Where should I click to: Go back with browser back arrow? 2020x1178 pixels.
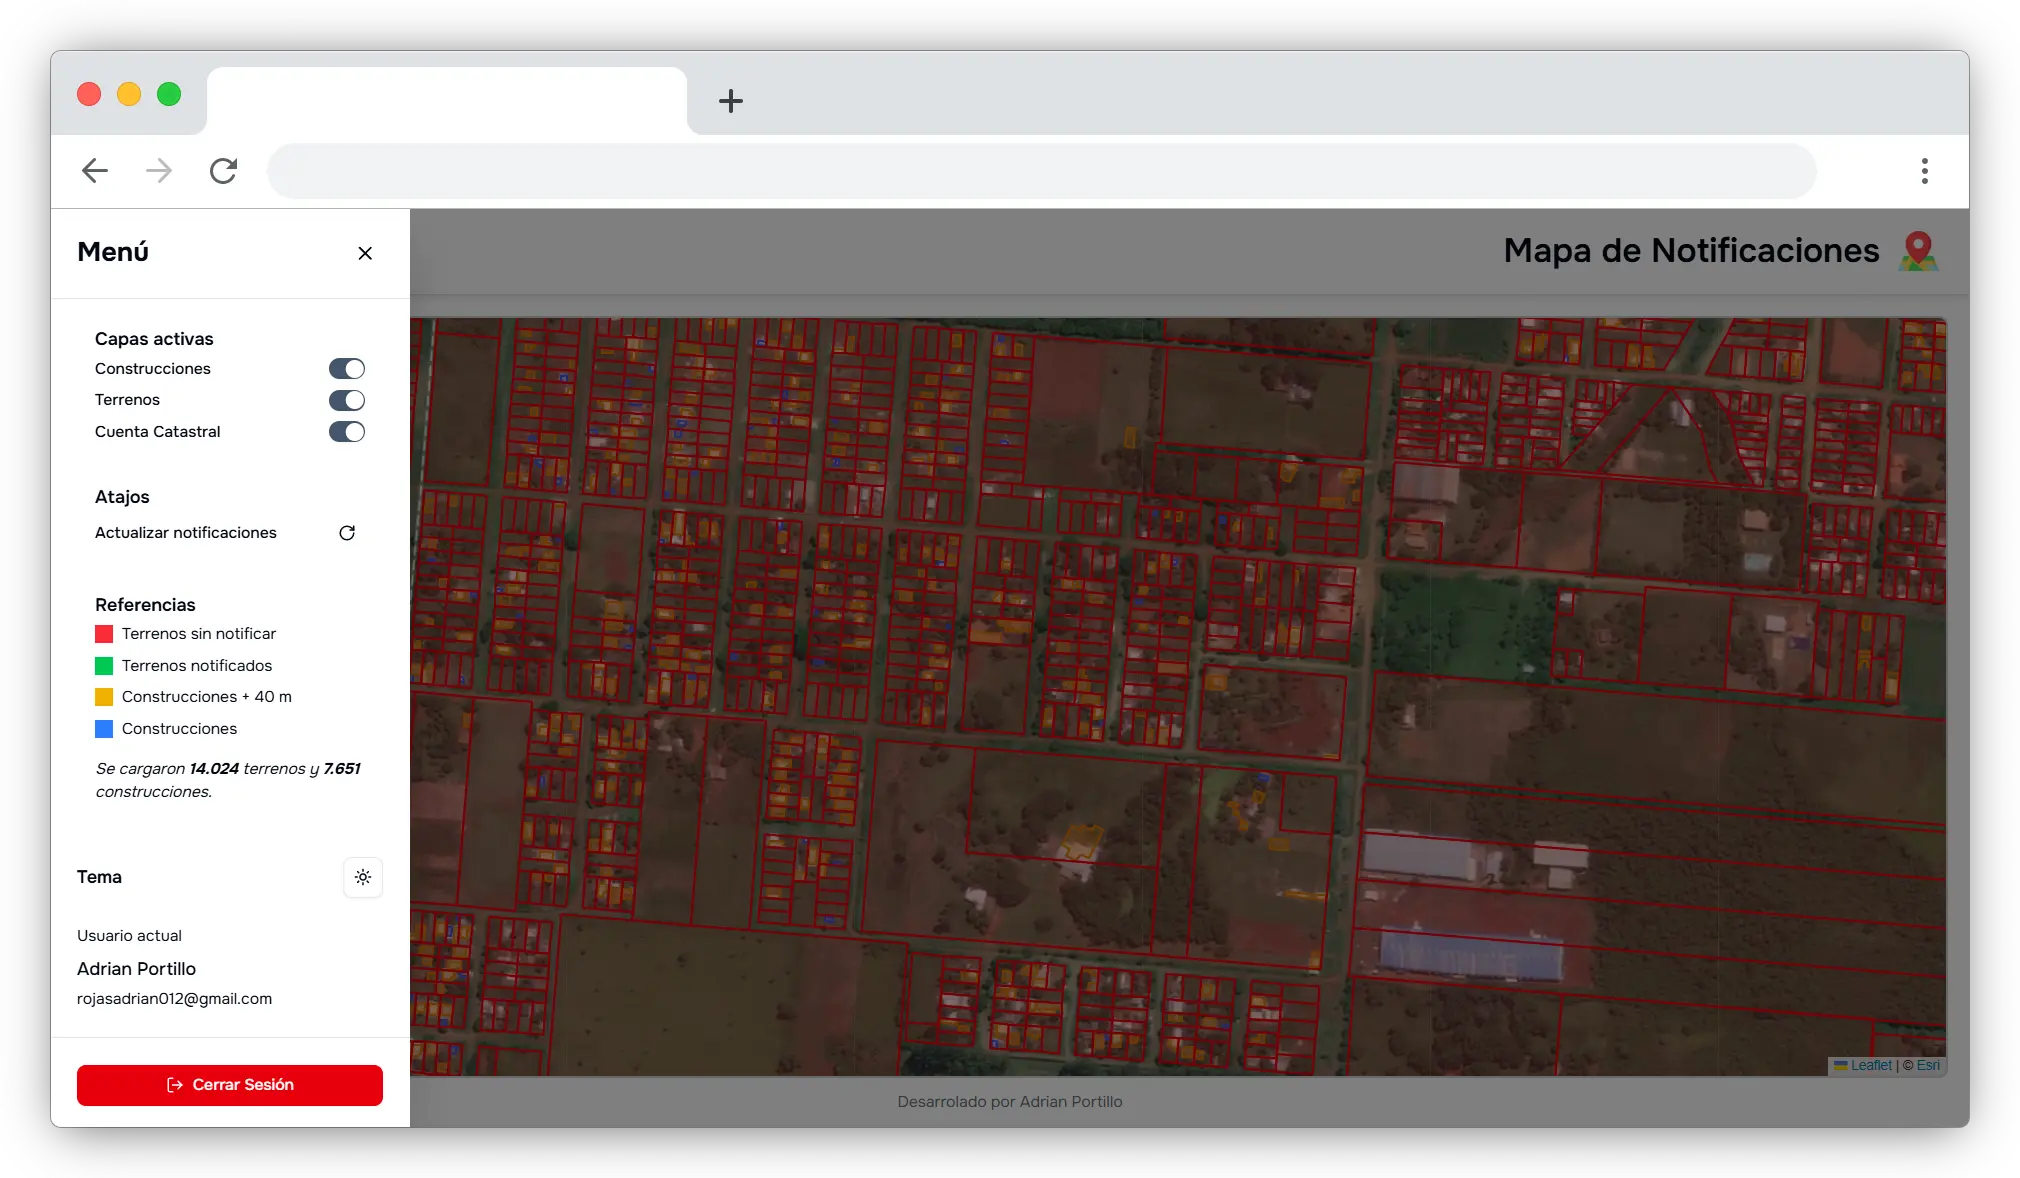[95, 171]
